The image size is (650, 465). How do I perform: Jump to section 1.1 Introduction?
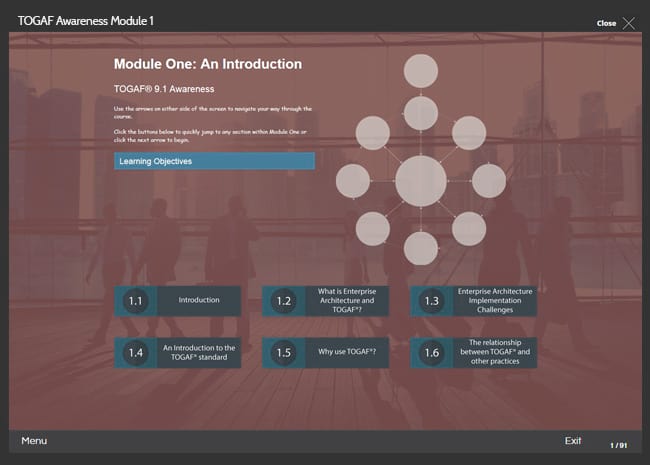pyautogui.click(x=177, y=301)
